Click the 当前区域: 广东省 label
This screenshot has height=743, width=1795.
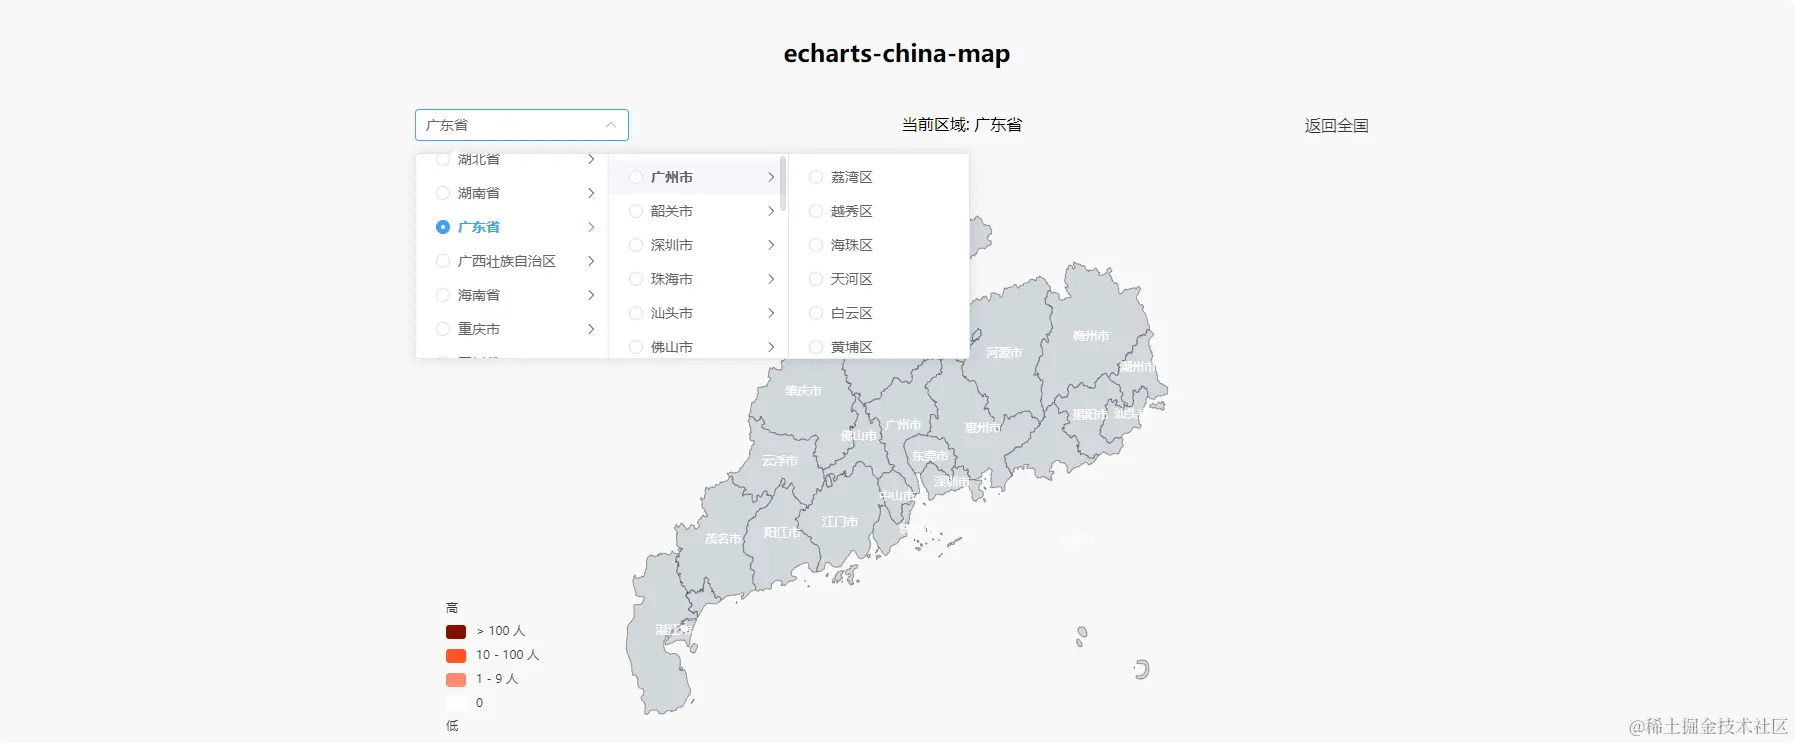(962, 125)
